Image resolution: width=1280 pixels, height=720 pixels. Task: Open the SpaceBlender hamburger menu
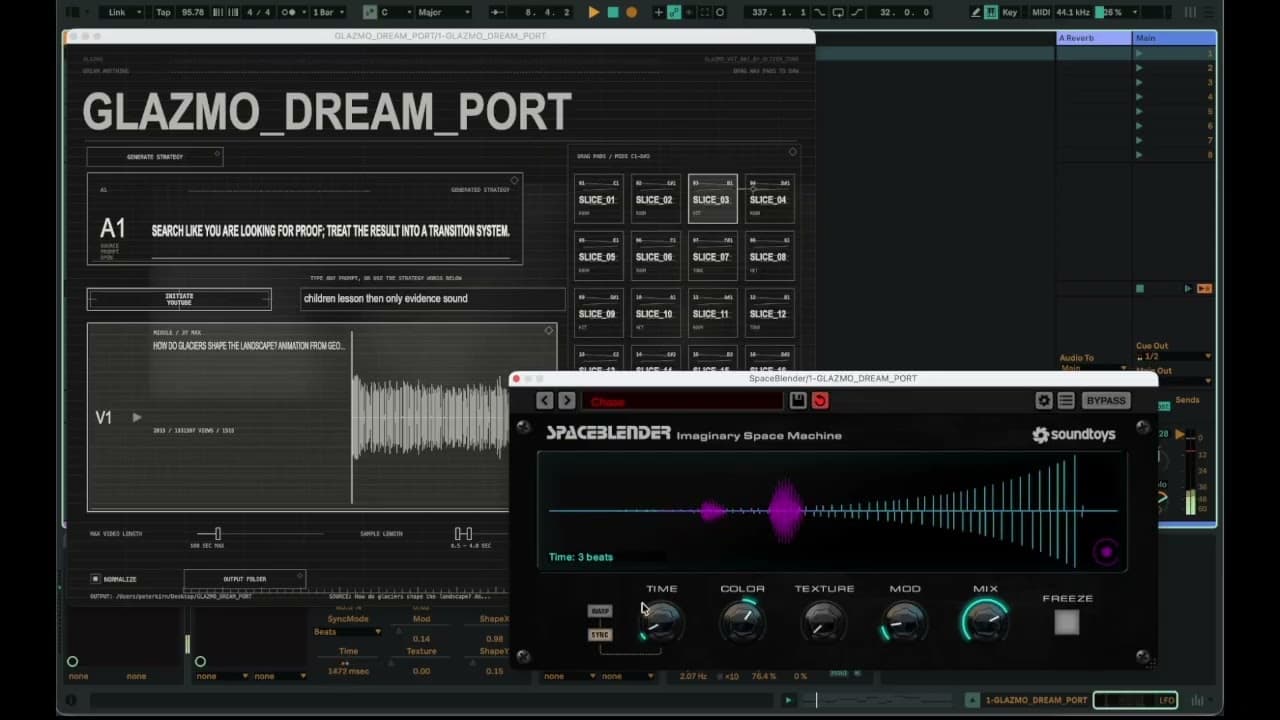pyautogui.click(x=1066, y=401)
